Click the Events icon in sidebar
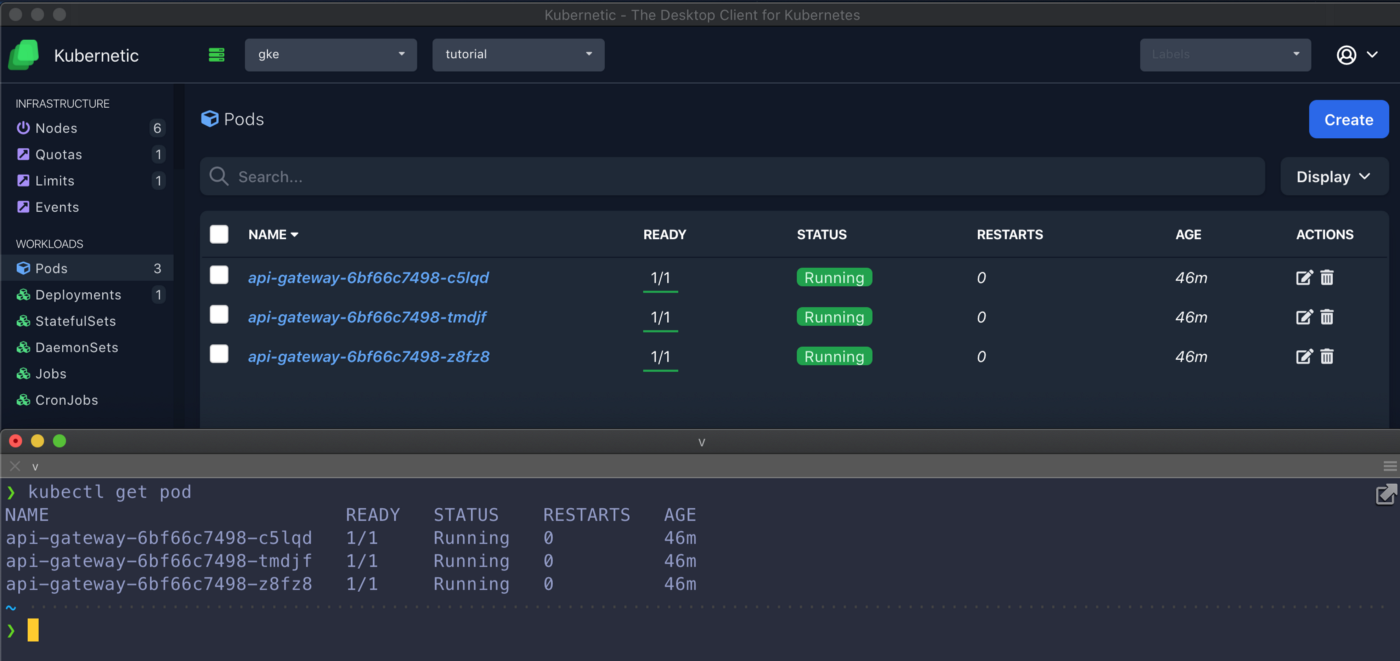The width and height of the screenshot is (1400, 661). (x=24, y=207)
